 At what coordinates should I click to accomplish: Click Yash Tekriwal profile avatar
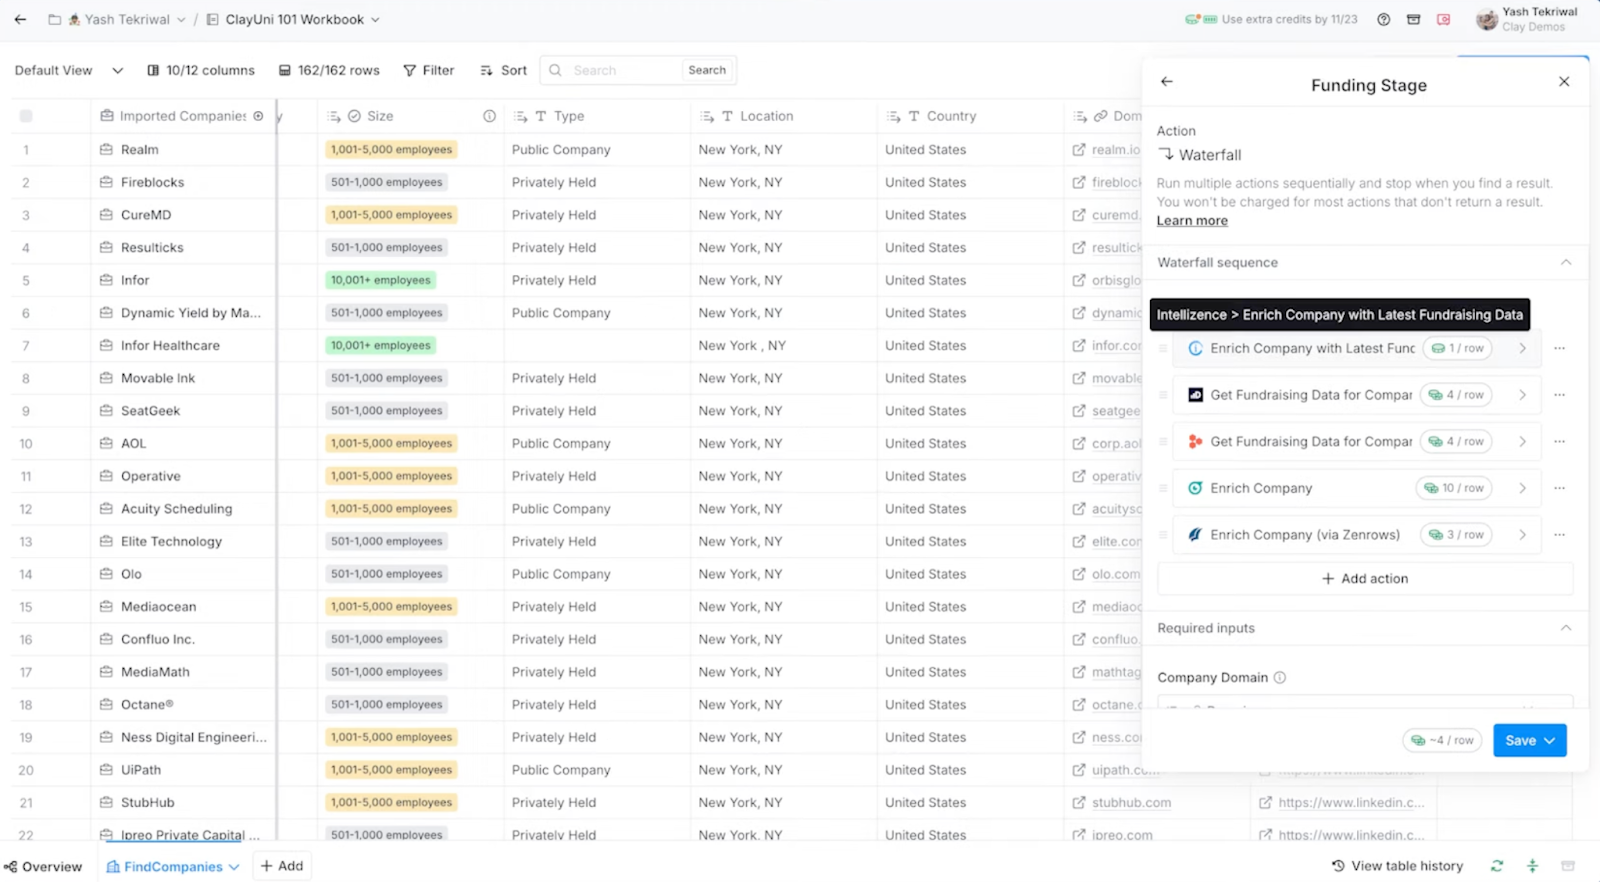tap(1487, 19)
